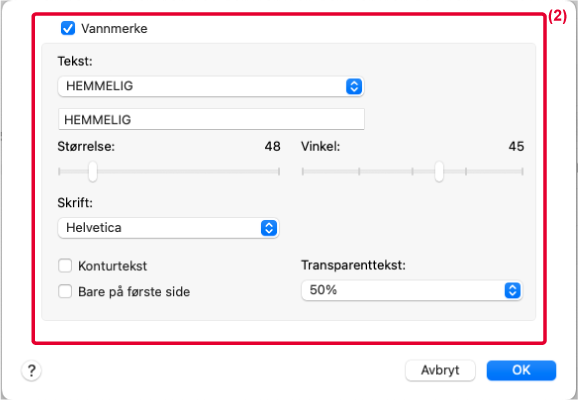This screenshot has height=400, width=578.
Task: Uncheck the Vannmerke checkbox
Action: point(68,28)
